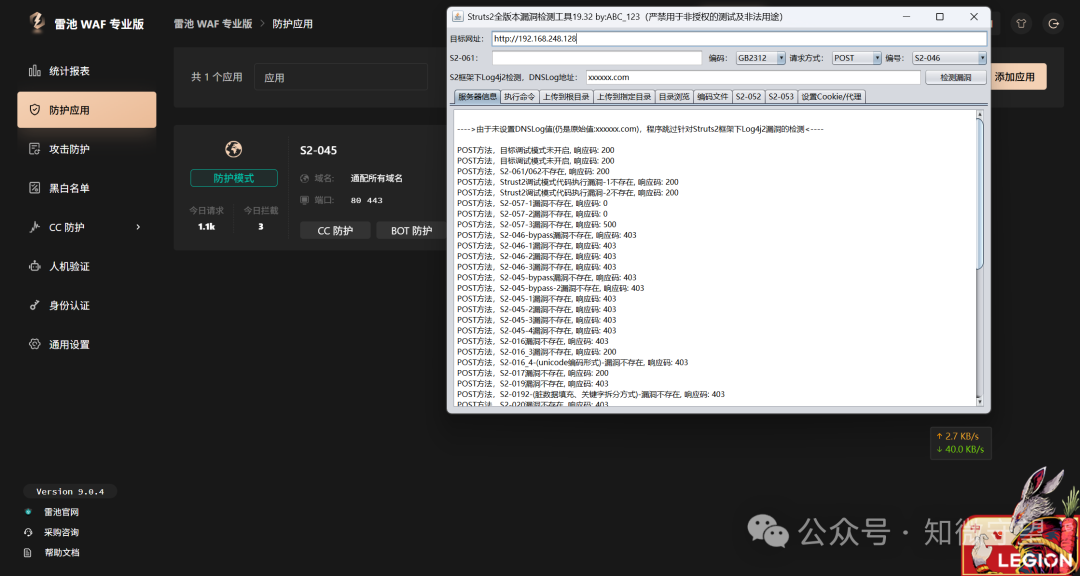Click the DNSLog地址 input field
Viewport: 1080px width, 576px height.
point(753,78)
